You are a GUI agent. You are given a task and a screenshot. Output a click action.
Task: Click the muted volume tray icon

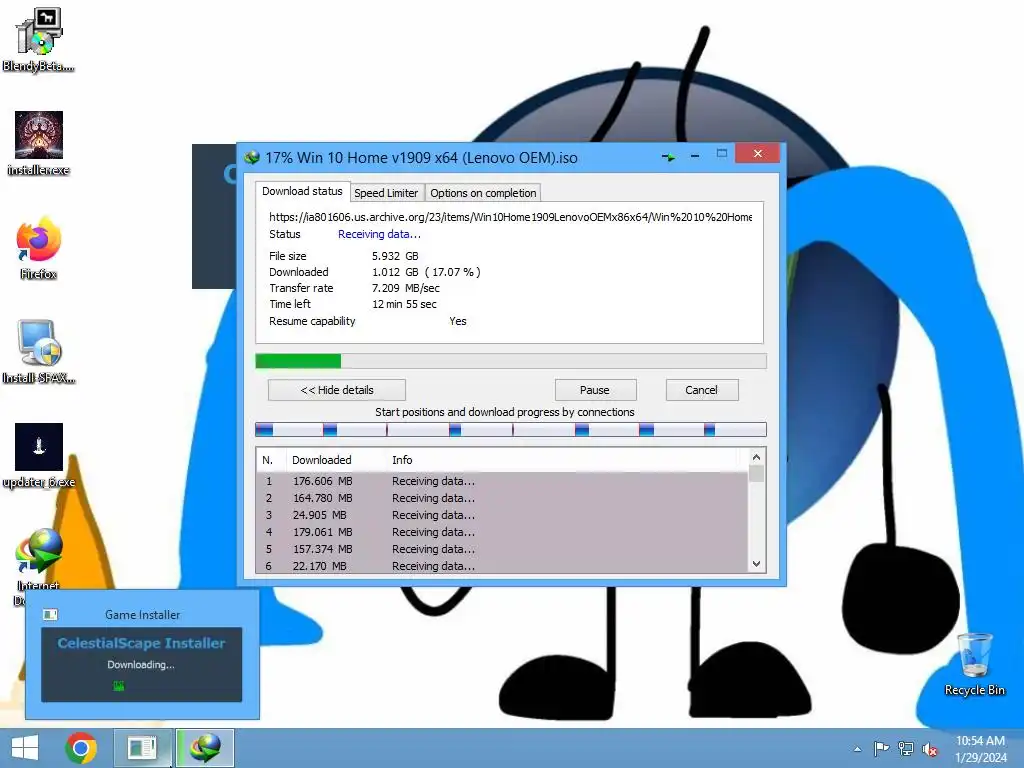pyautogui.click(x=930, y=749)
